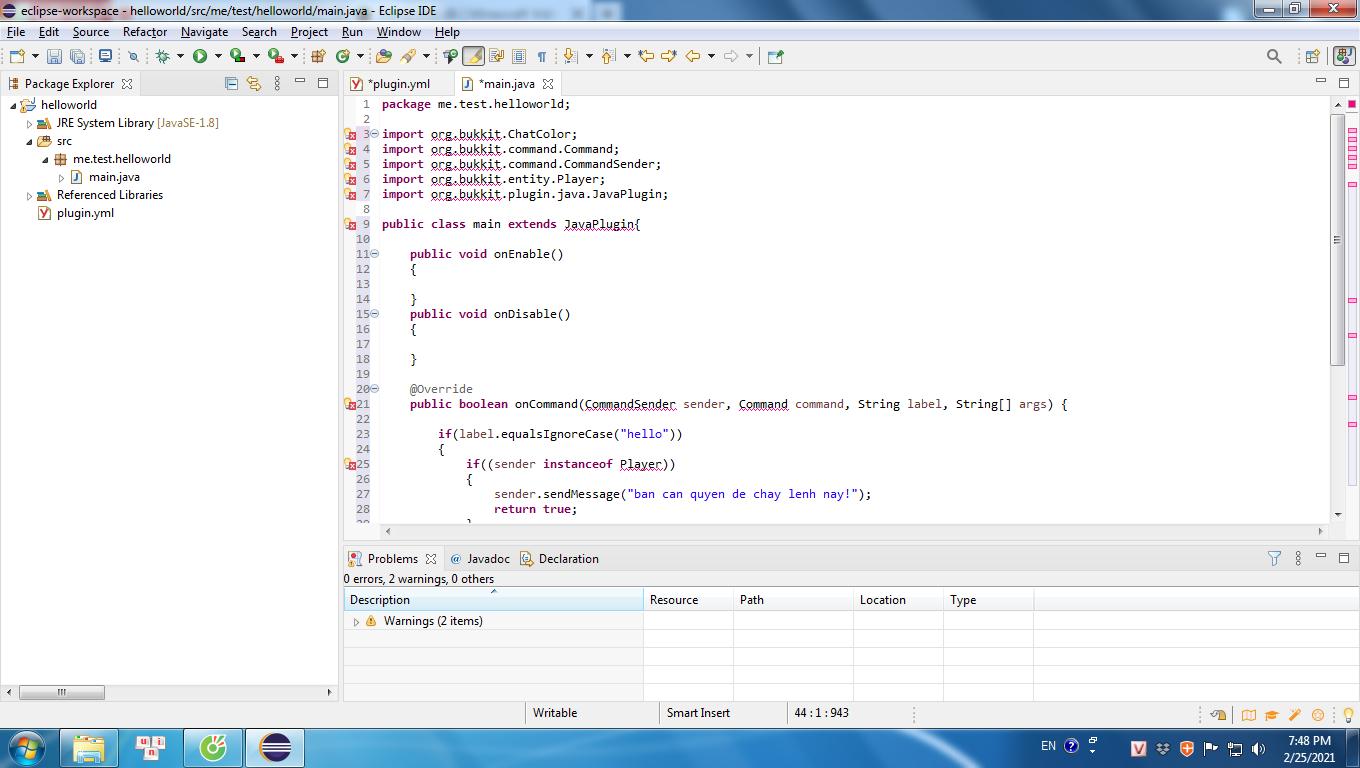The image size is (1360, 768).
Task: Open the Problems view filter icon
Action: click(1274, 559)
